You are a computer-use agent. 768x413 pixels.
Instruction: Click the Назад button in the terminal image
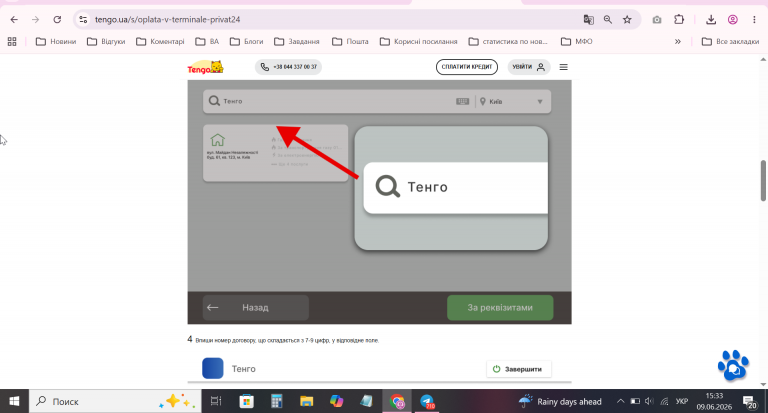(256, 308)
